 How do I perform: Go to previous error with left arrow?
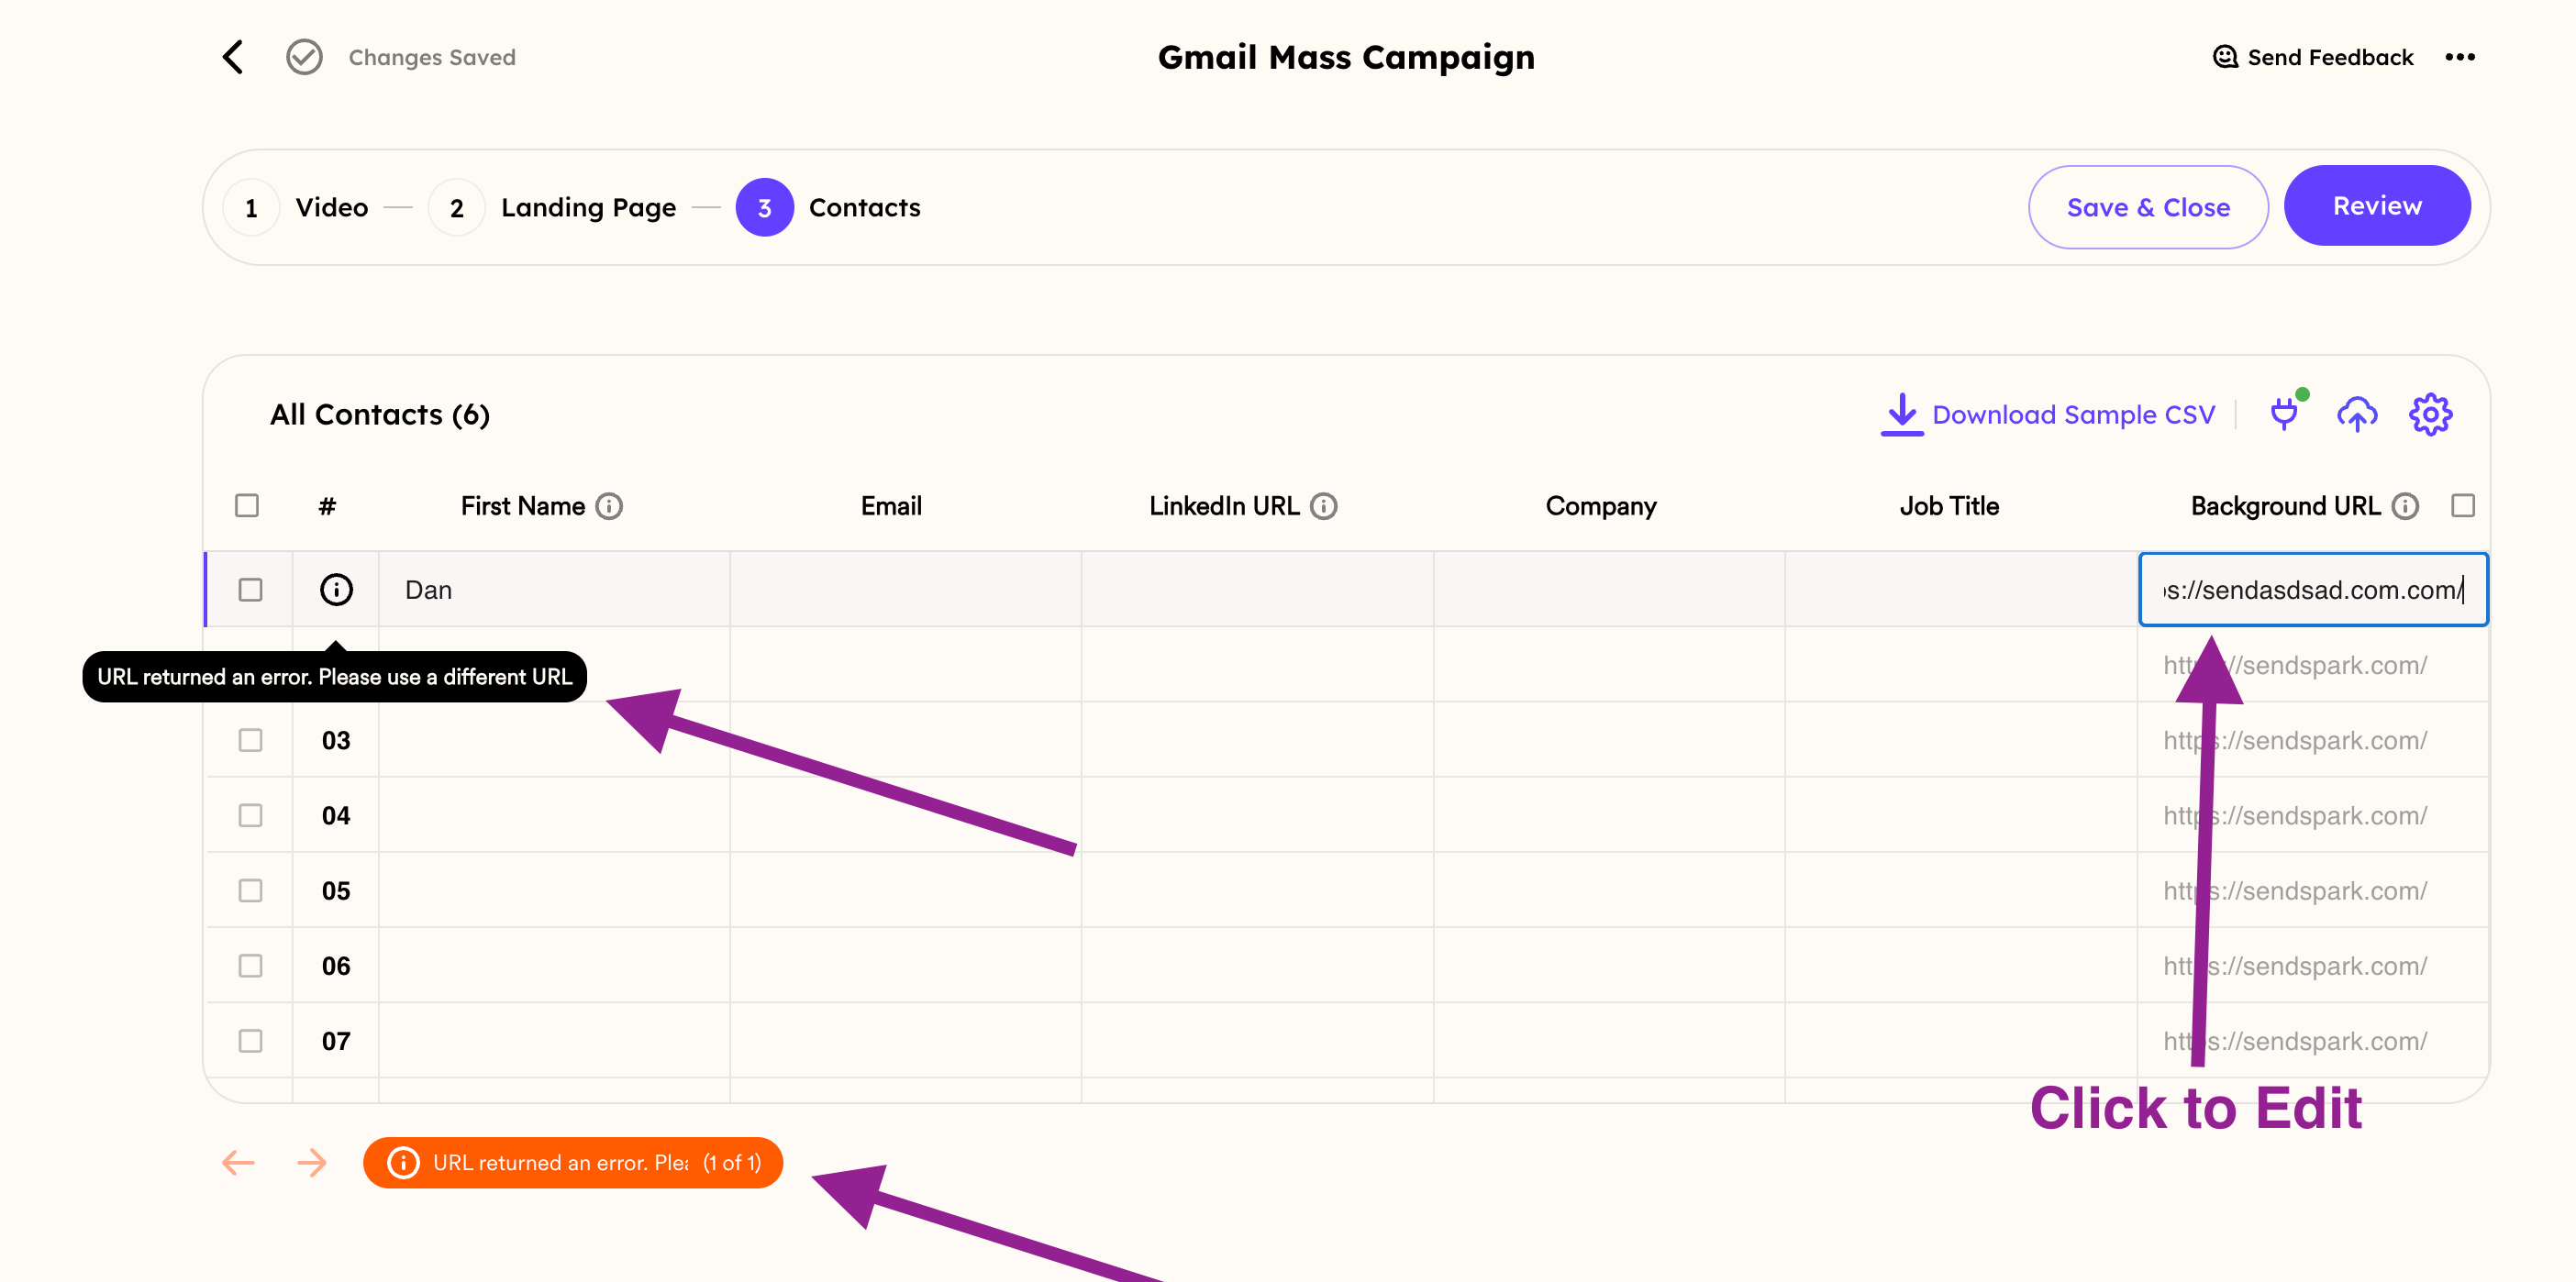click(238, 1162)
